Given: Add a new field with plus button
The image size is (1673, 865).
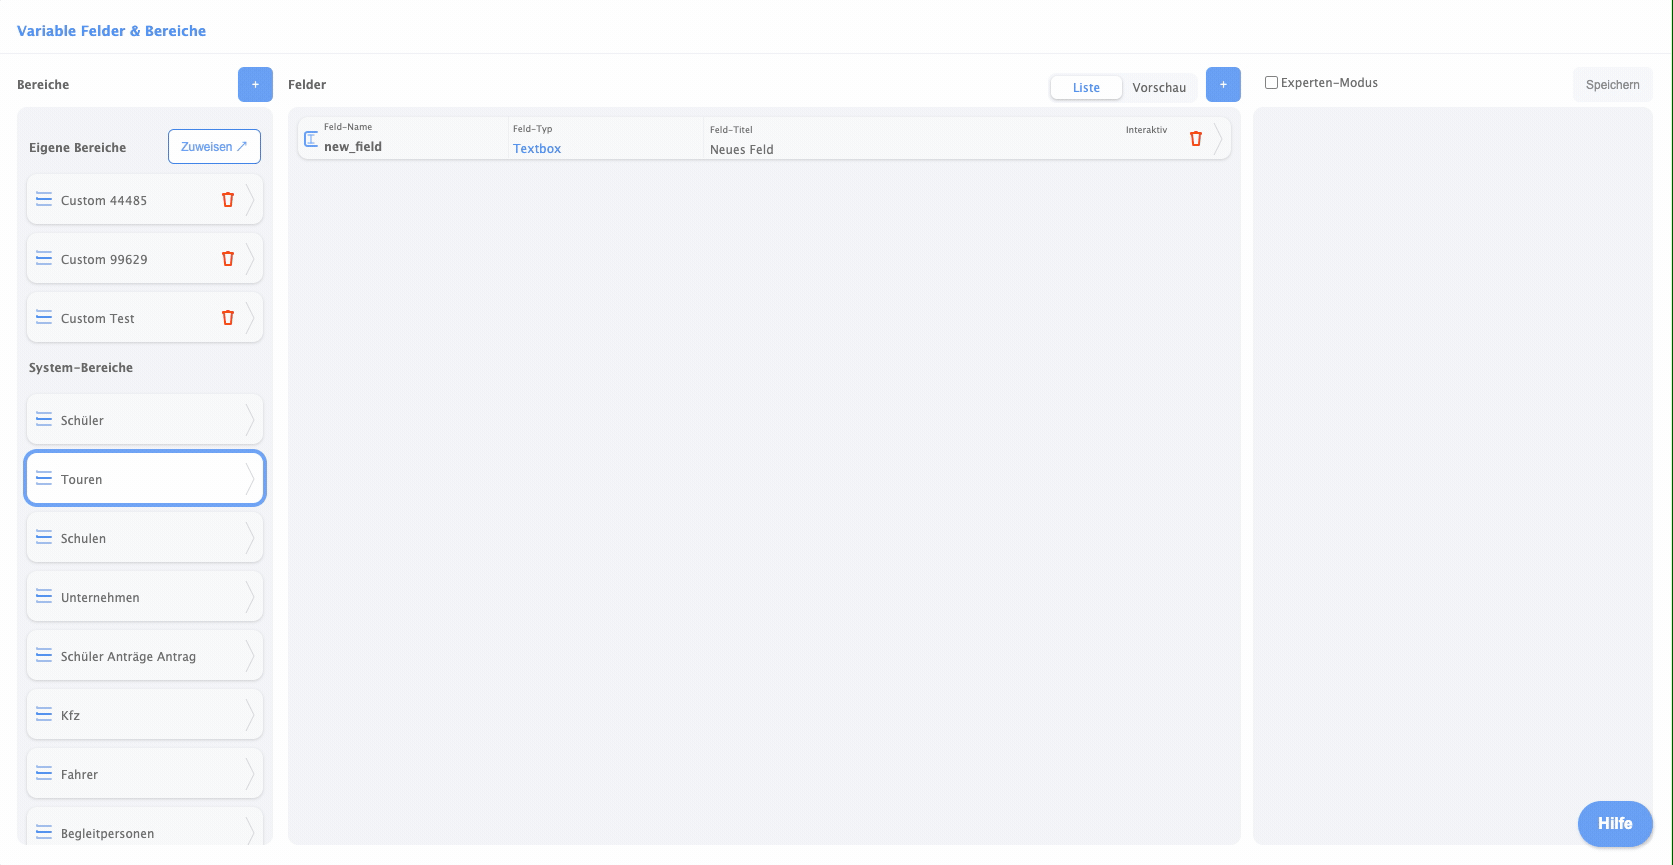Looking at the screenshot, I should (x=1223, y=85).
